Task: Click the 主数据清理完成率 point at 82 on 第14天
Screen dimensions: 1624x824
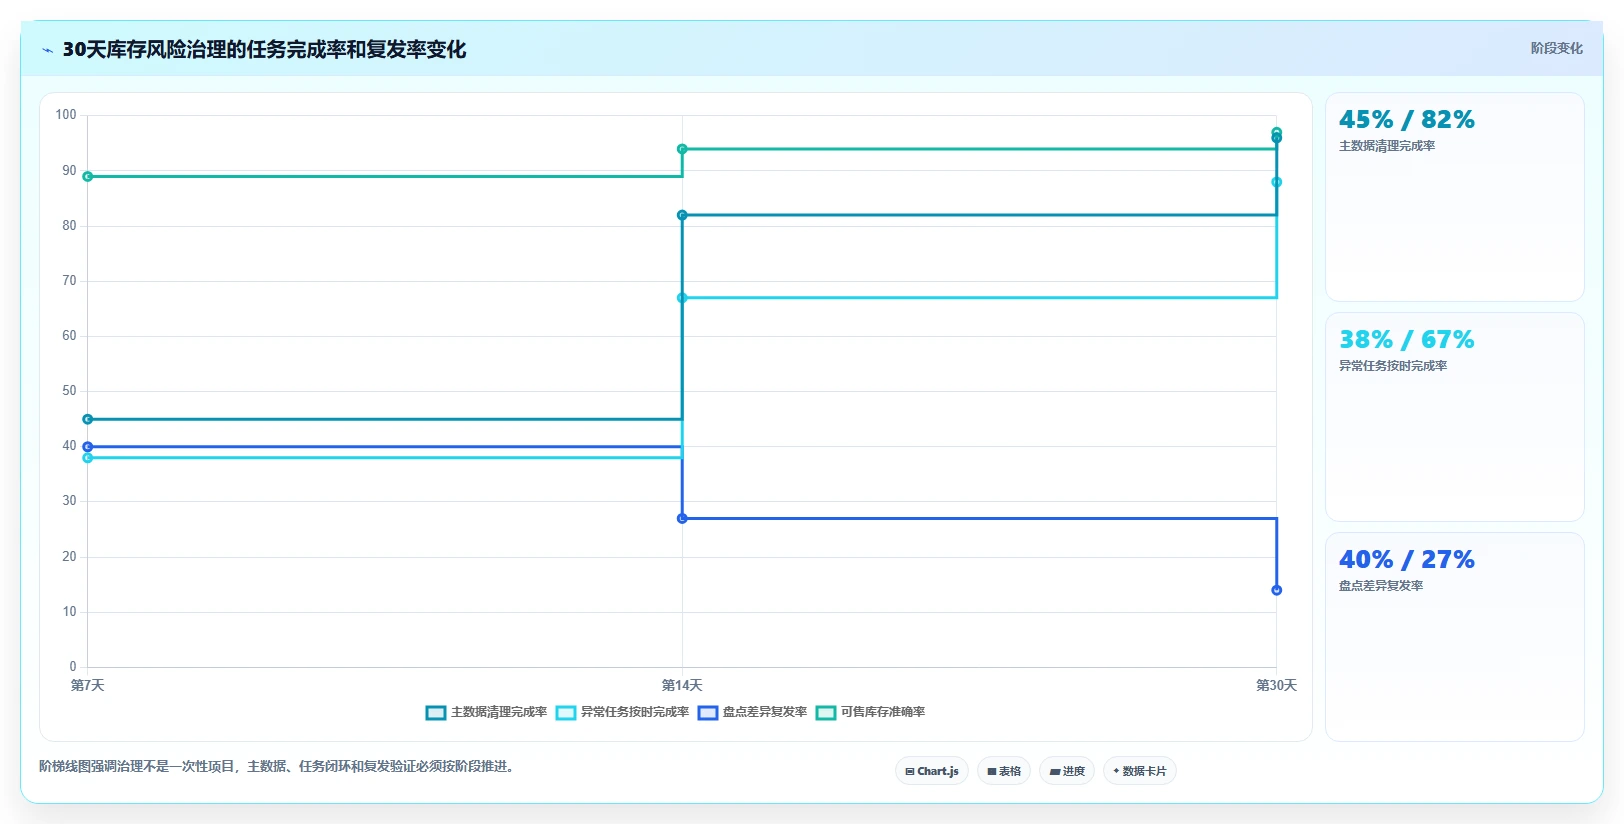Action: (x=682, y=215)
